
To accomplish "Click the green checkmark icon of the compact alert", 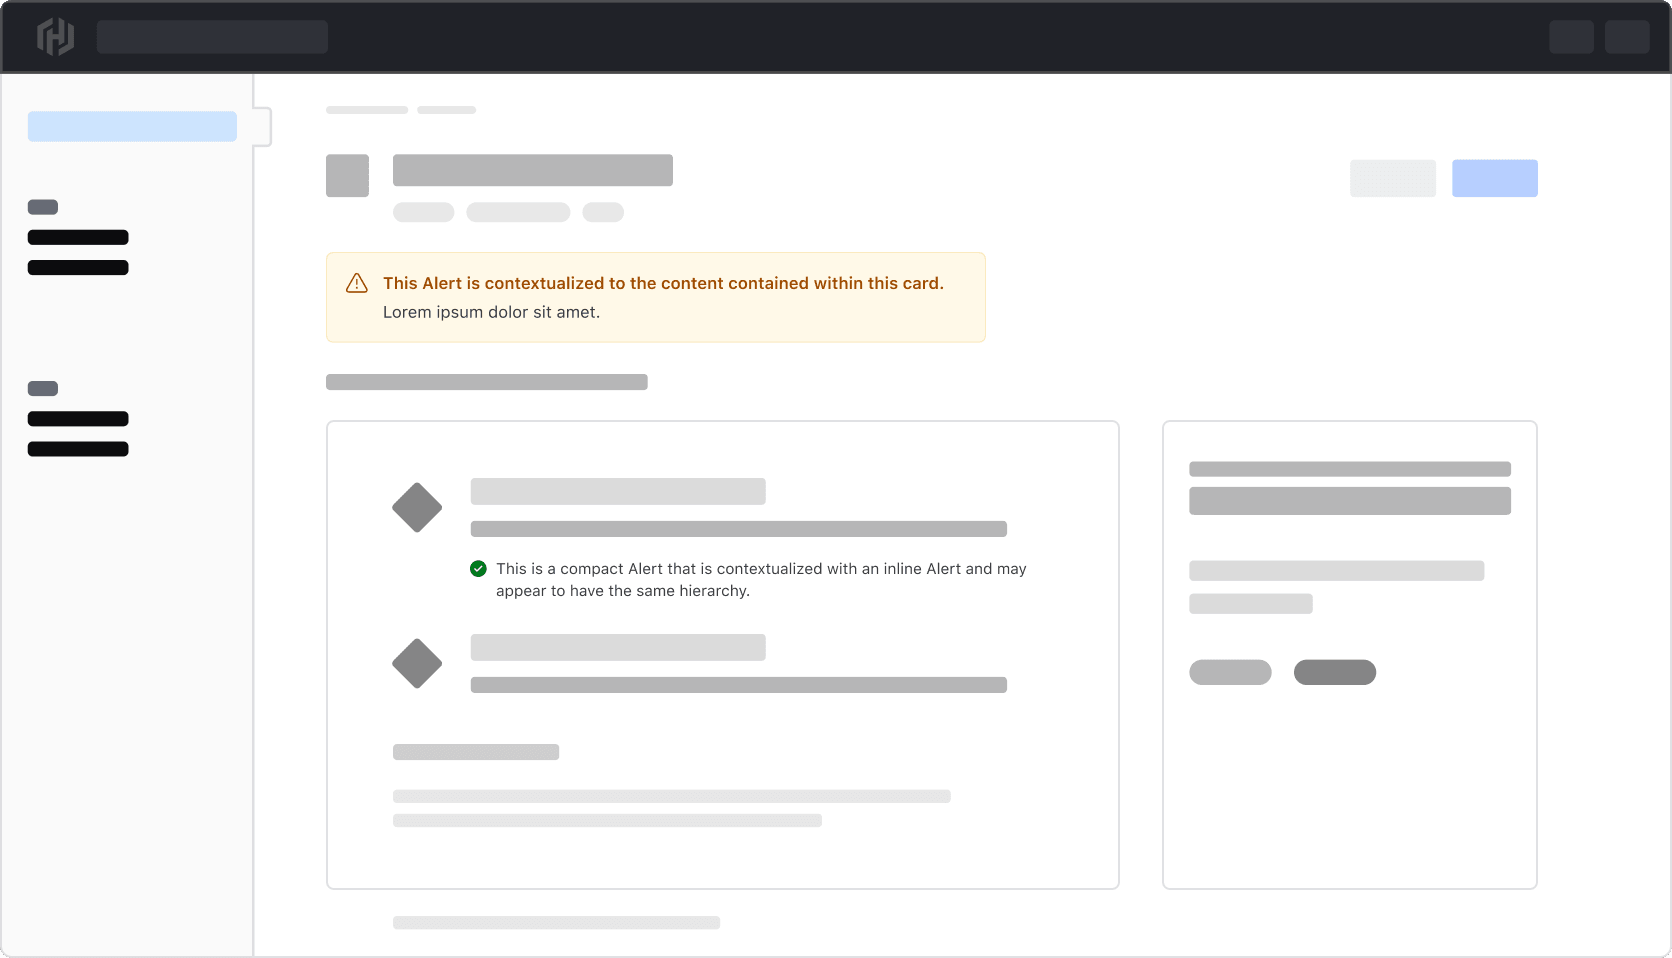I will coord(478,569).
